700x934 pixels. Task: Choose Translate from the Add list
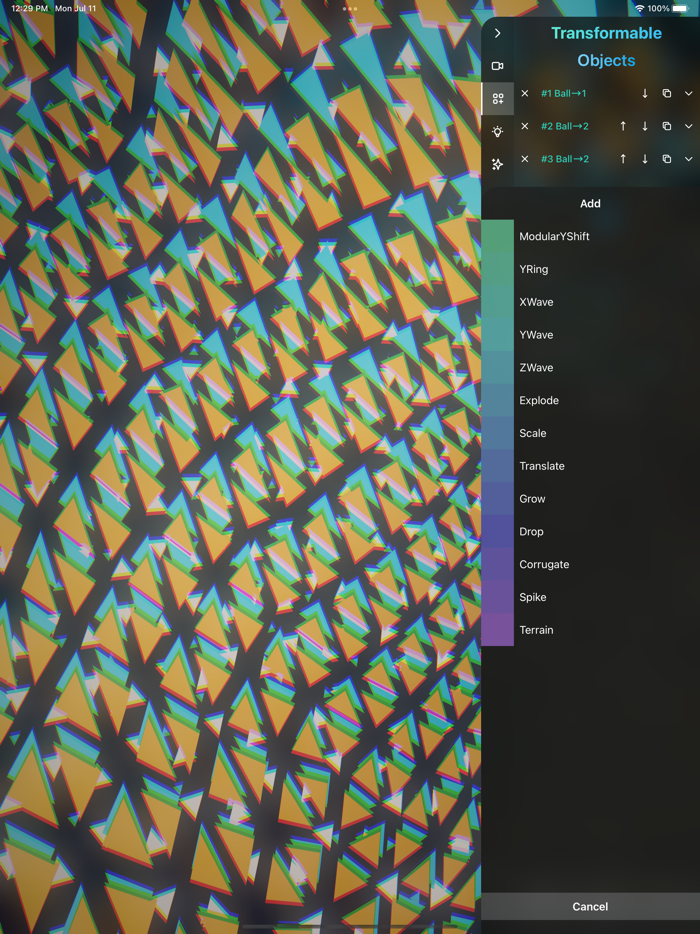click(x=590, y=466)
